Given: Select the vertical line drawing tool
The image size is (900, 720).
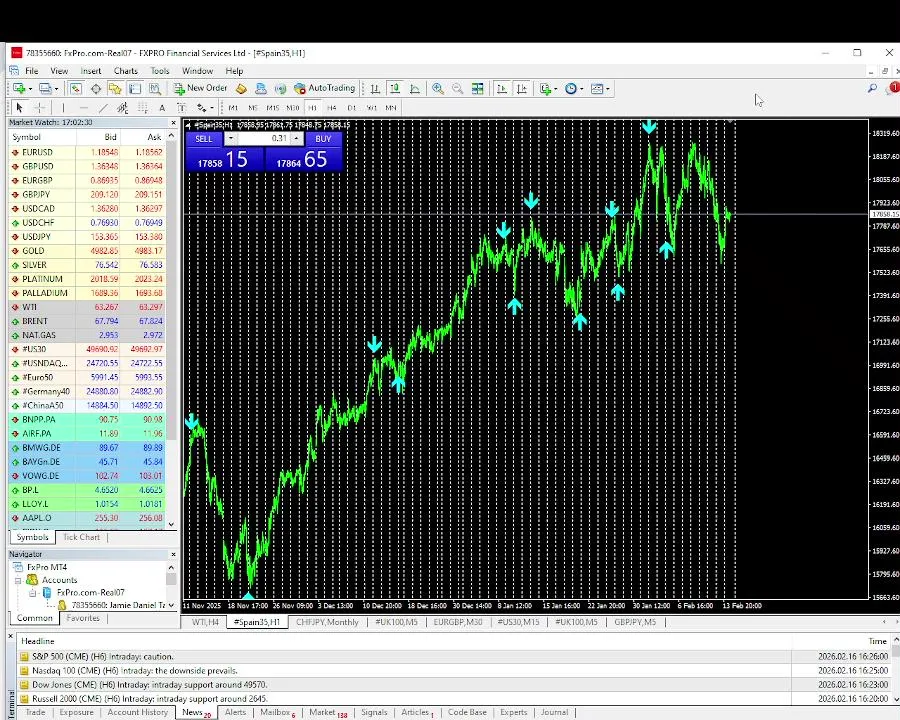Looking at the screenshot, I should point(63,107).
